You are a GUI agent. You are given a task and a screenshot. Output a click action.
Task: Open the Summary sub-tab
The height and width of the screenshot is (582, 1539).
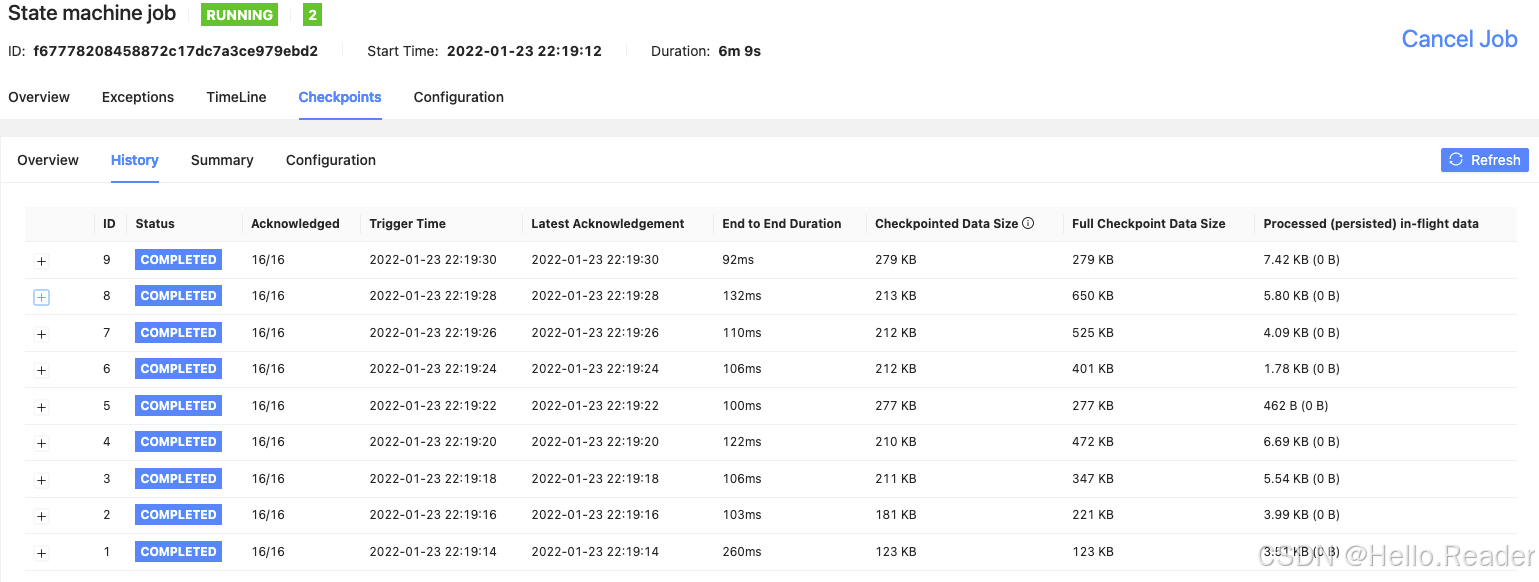pos(221,160)
